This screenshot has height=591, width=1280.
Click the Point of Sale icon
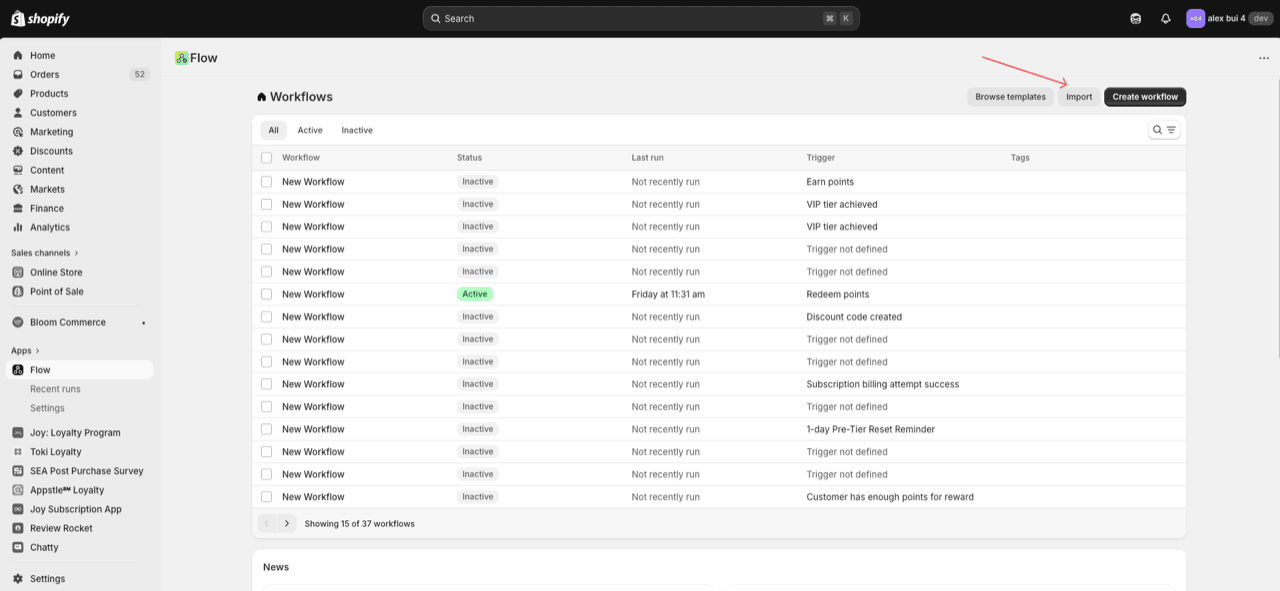(x=18, y=291)
